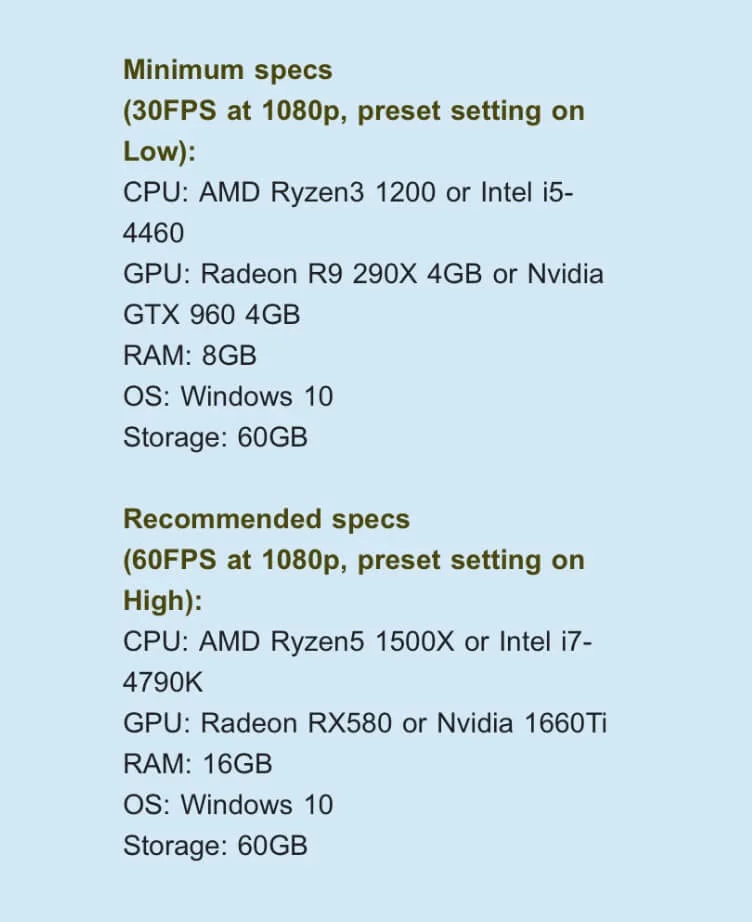The image size is (752, 922).
Task: Click the "High):" heading text
Action: (163, 601)
